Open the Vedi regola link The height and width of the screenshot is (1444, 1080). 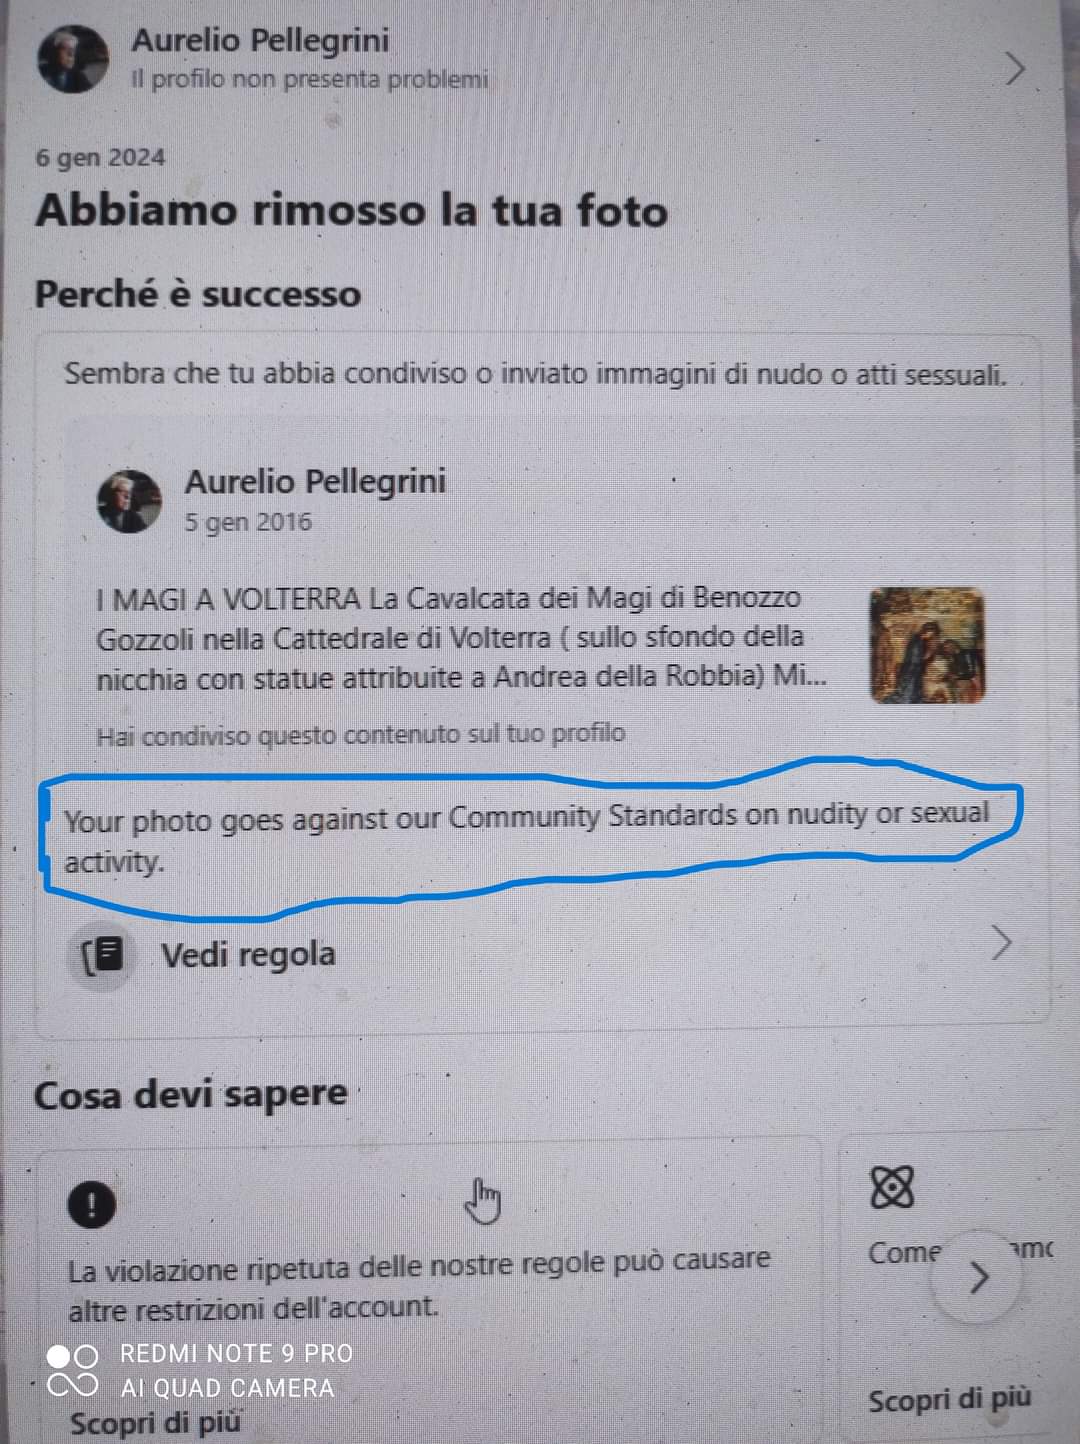(248, 954)
